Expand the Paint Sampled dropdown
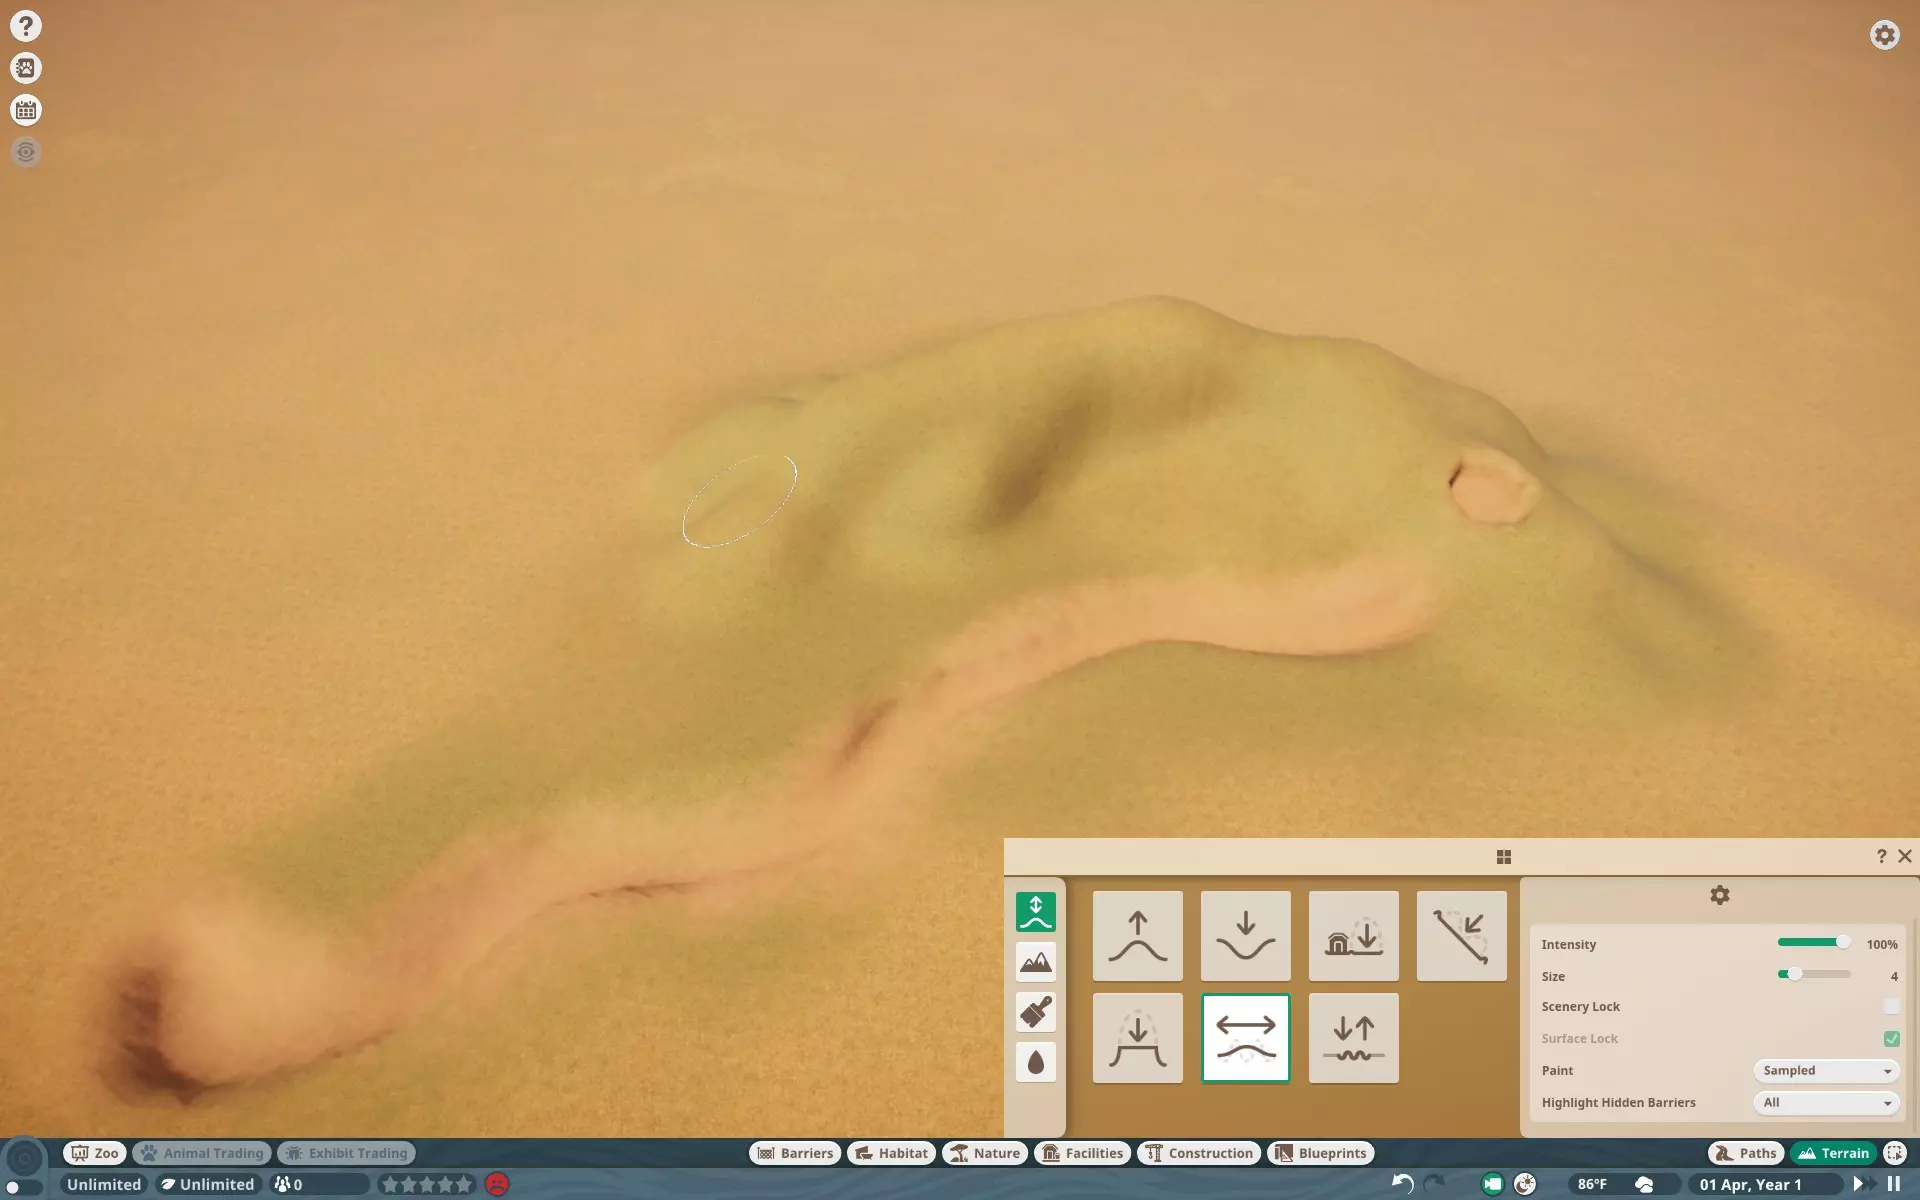 1826,1070
